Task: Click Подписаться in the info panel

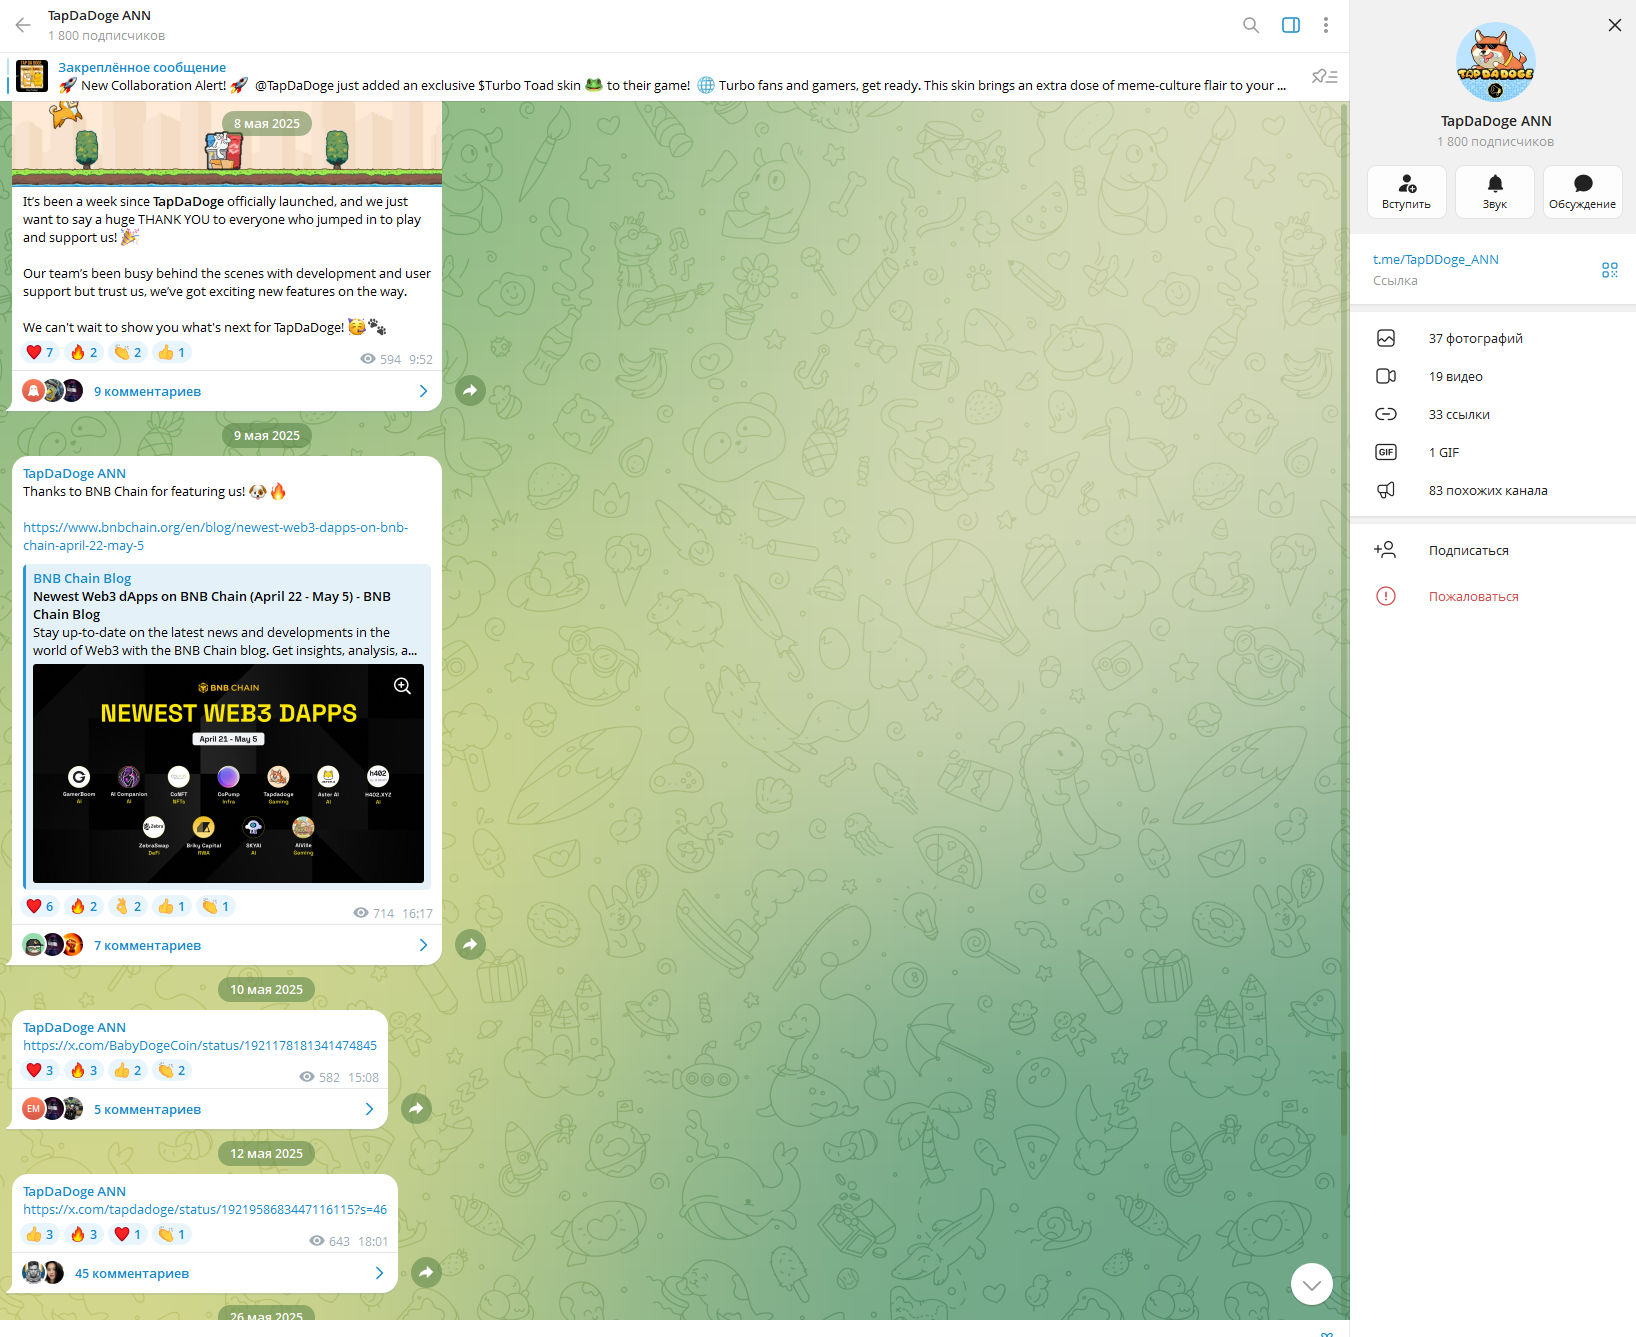Action: click(1493, 551)
